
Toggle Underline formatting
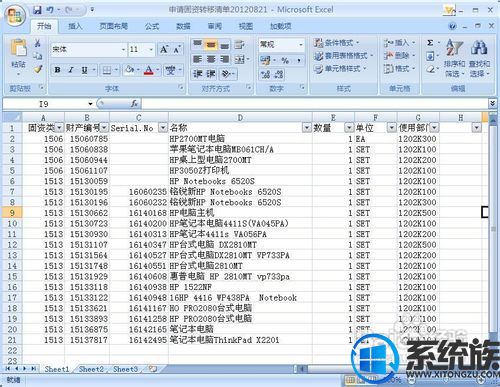[84, 70]
